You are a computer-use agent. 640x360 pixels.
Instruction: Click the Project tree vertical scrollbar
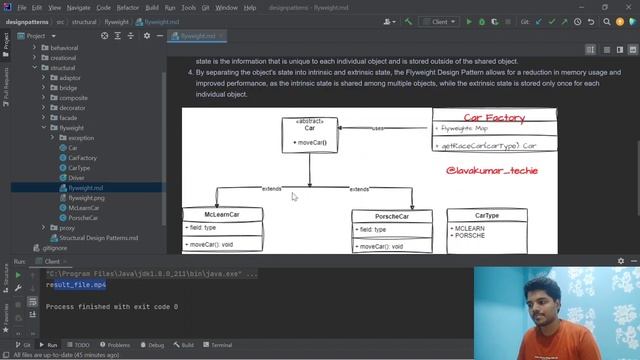click(x=164, y=149)
